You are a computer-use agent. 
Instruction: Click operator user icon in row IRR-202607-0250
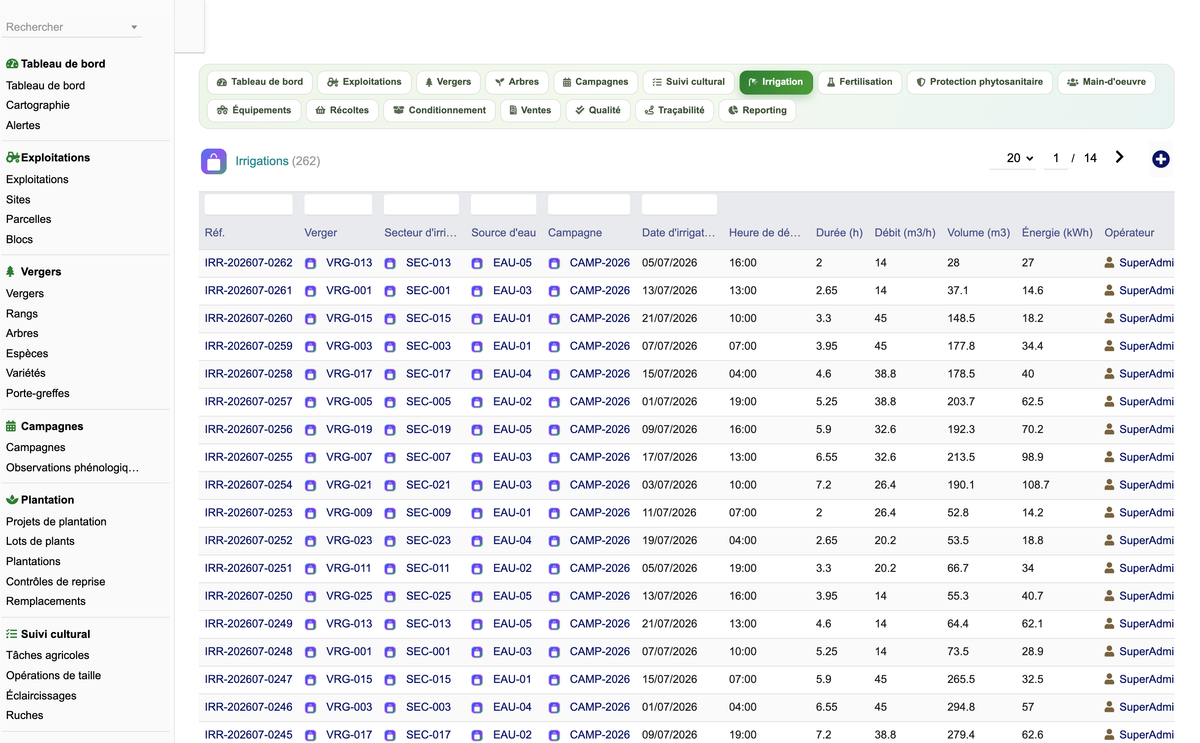1110,595
